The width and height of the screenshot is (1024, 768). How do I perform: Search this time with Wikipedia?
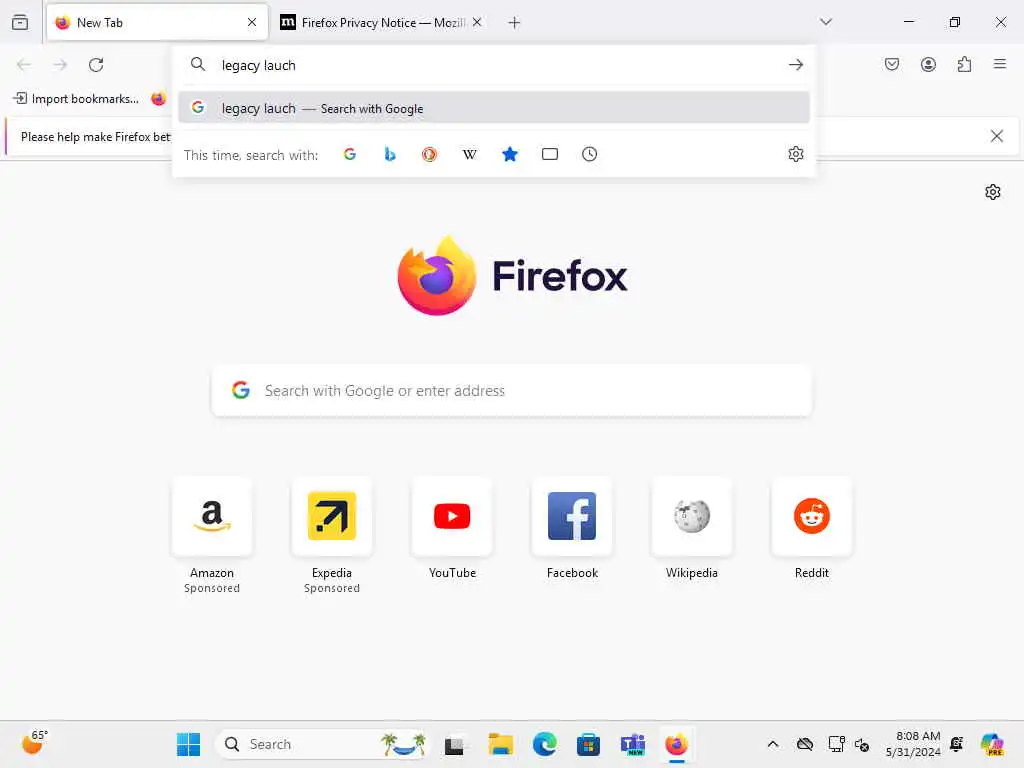(470, 154)
